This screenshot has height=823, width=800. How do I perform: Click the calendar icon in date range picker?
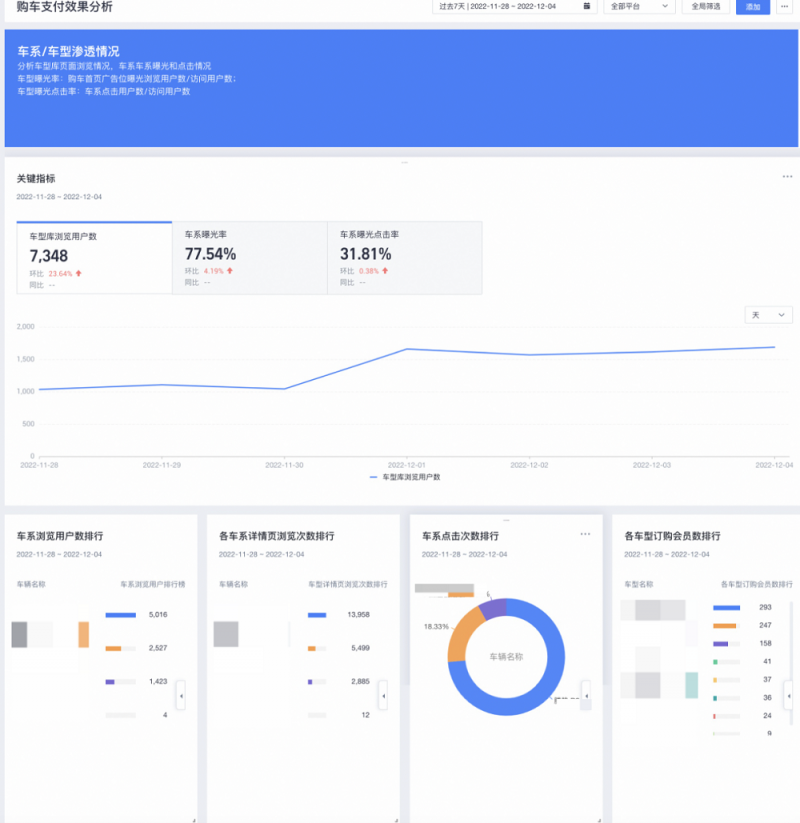tap(587, 6)
